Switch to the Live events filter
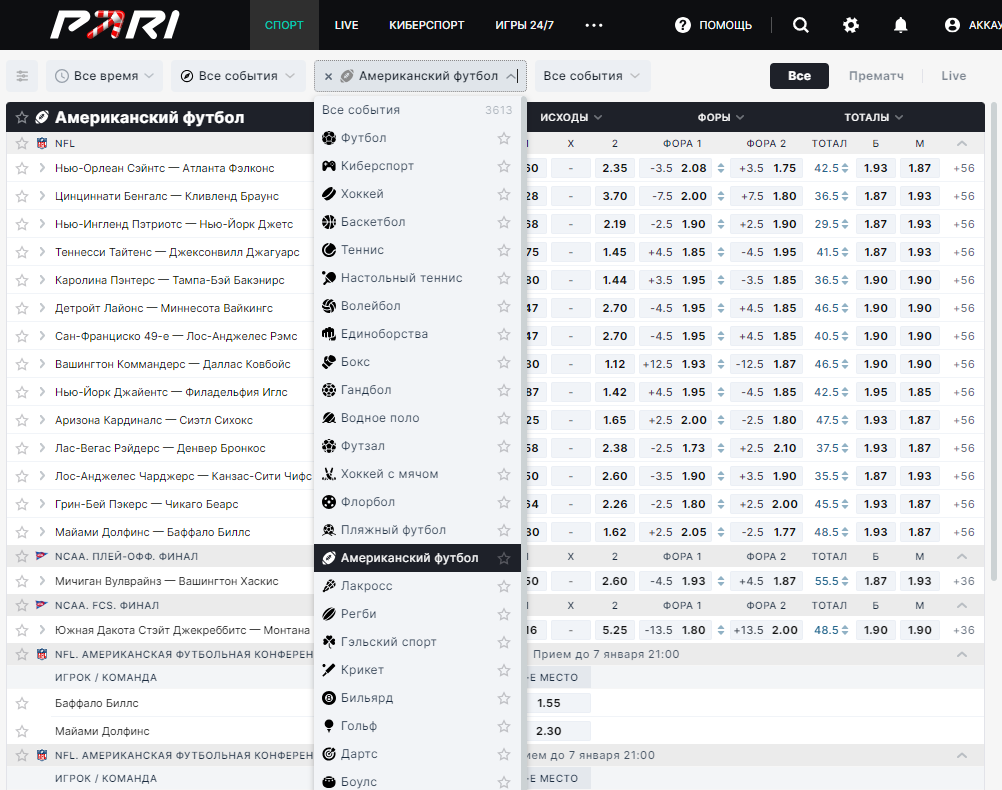This screenshot has height=790, width=1002. pos(953,76)
